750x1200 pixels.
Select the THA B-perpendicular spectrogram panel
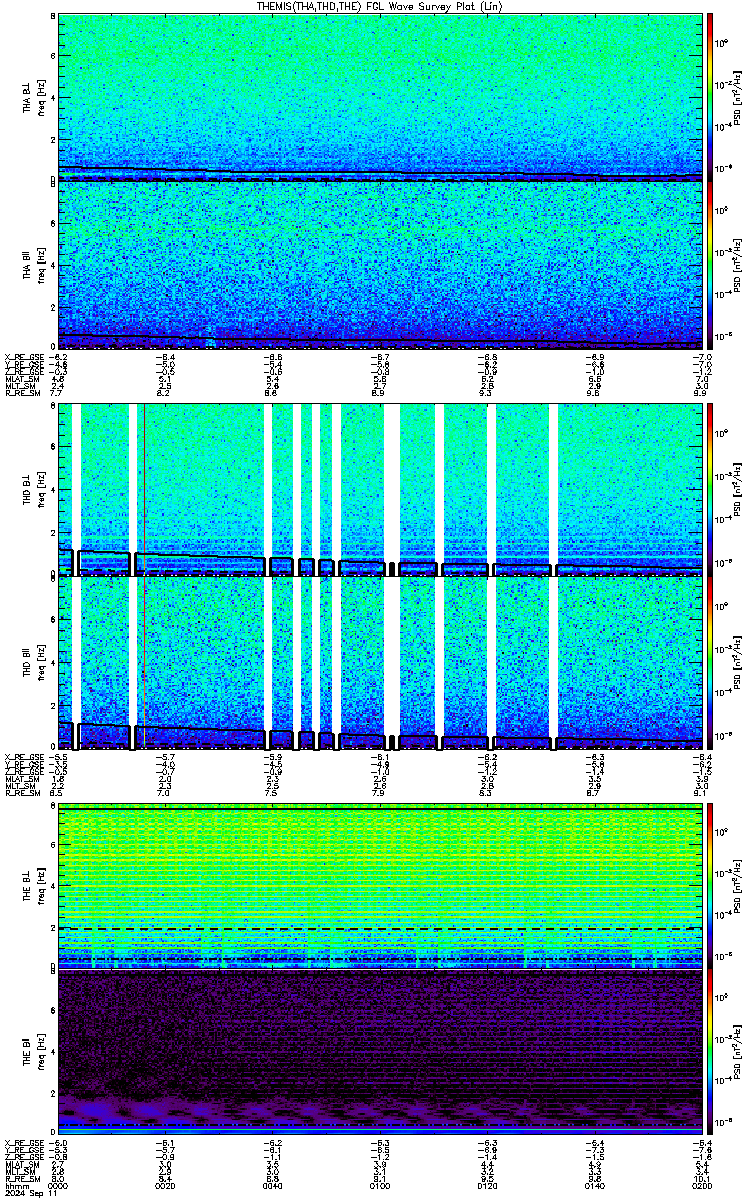(x=380, y=96)
